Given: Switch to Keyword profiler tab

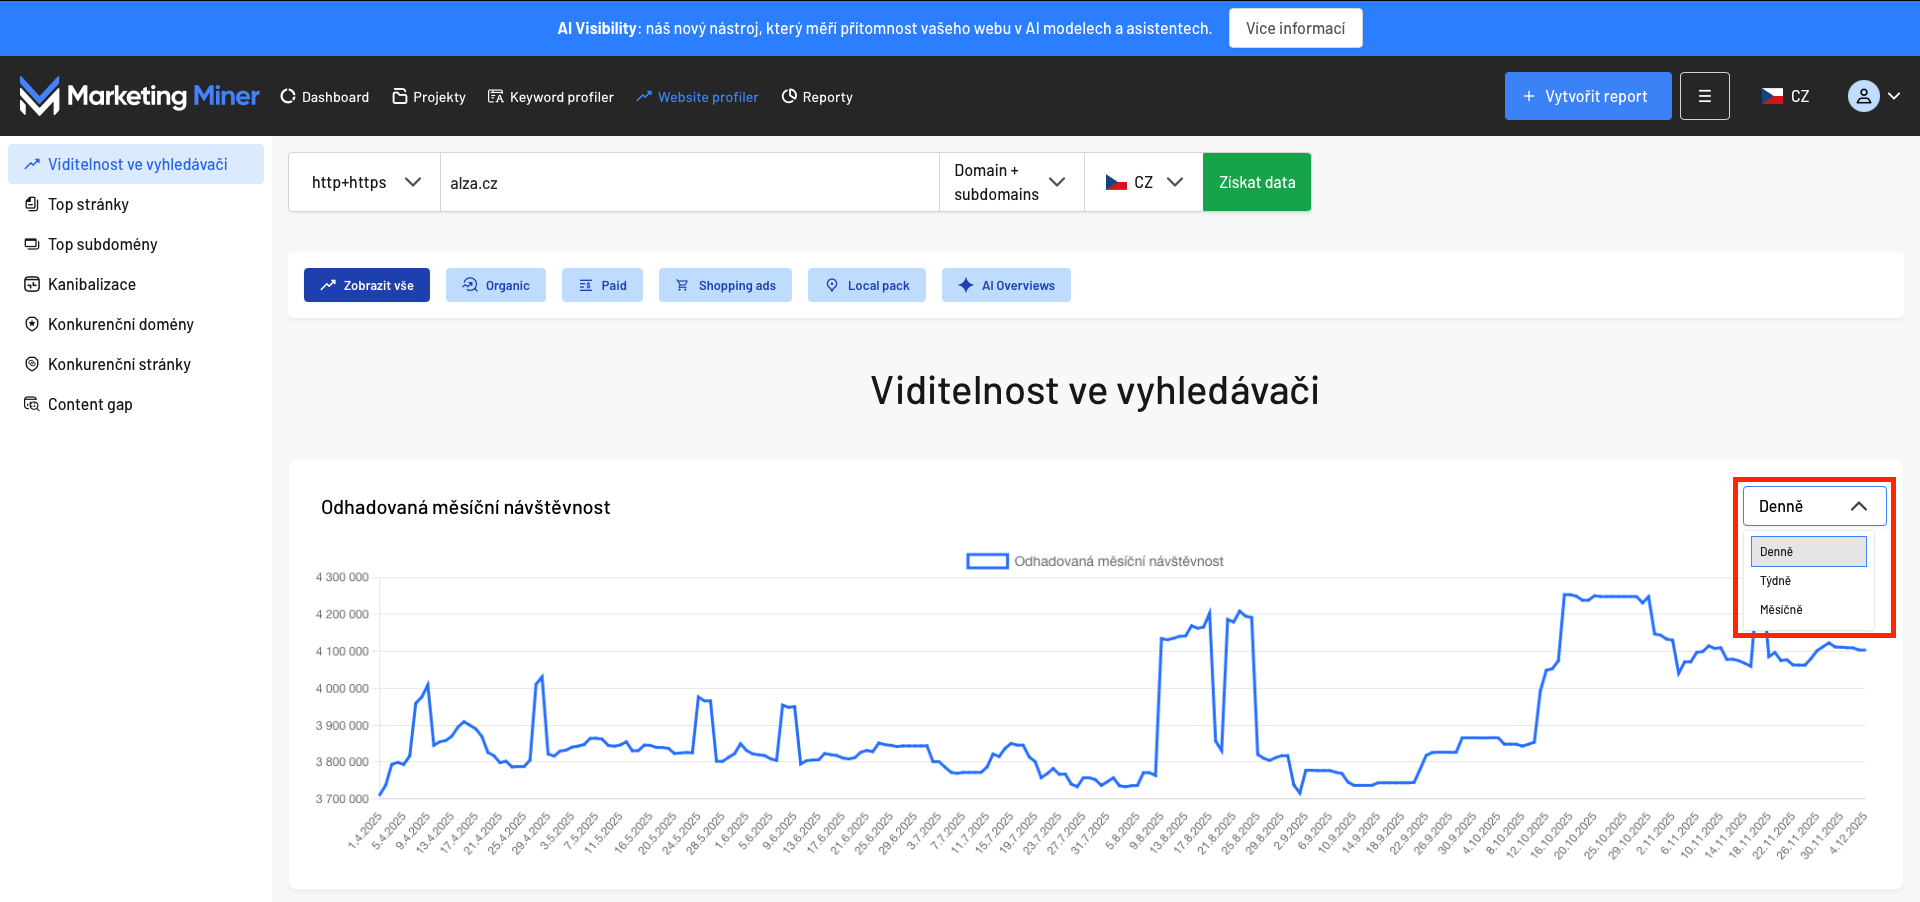Looking at the screenshot, I should (551, 97).
